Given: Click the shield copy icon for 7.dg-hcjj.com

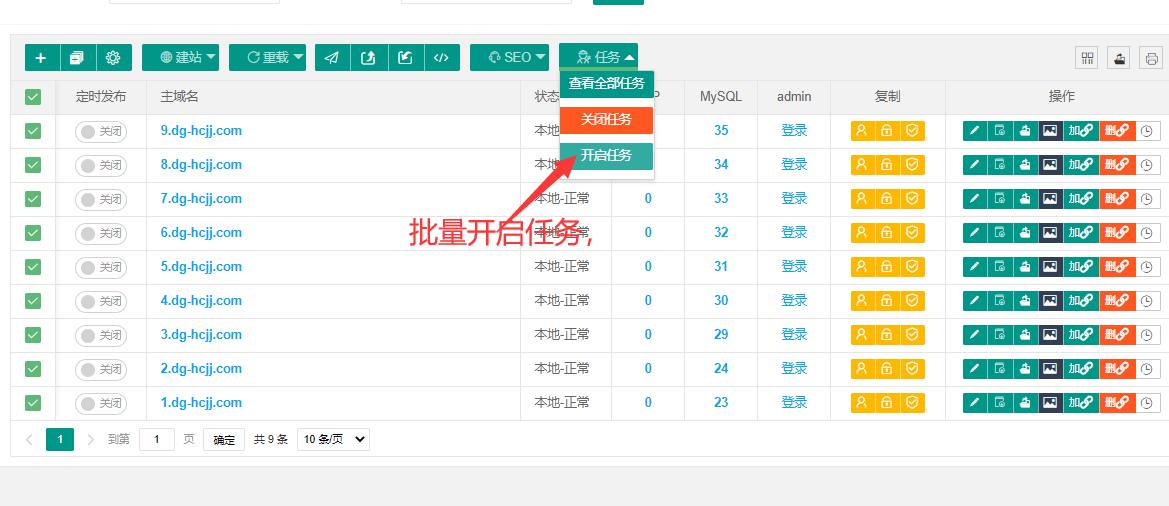Looking at the screenshot, I should 913,199.
